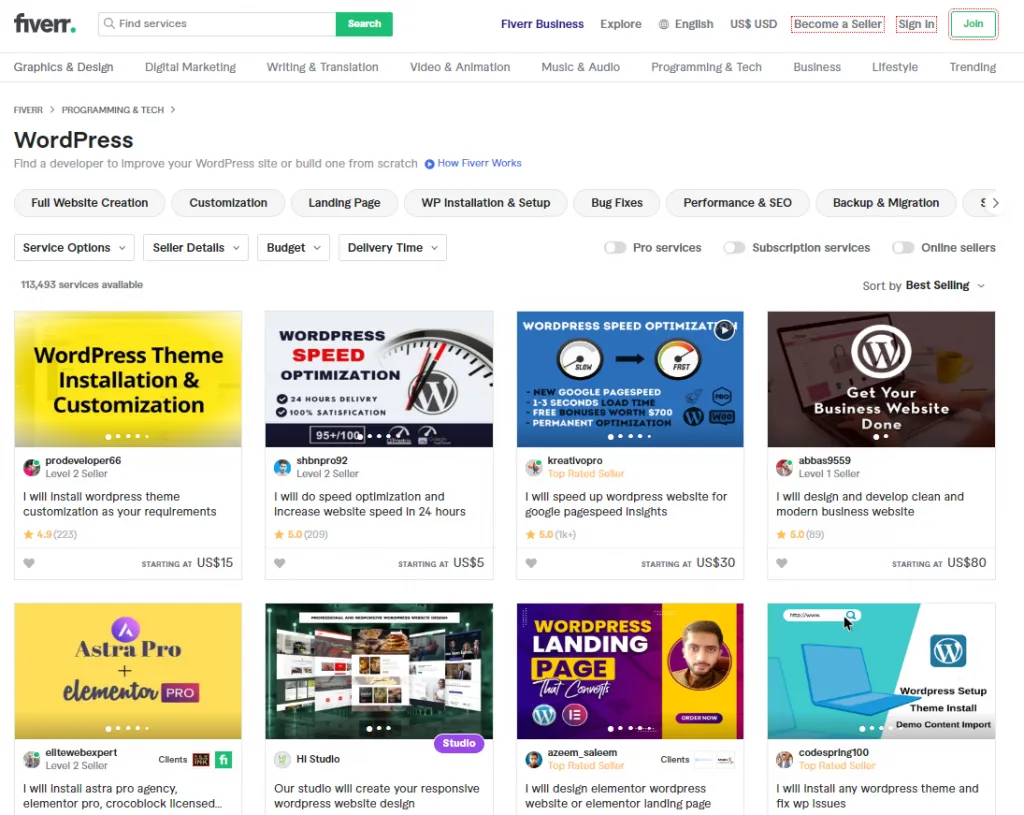The height and width of the screenshot is (815, 1024).
Task: Select the Landing Page chip
Action: [x=344, y=202]
